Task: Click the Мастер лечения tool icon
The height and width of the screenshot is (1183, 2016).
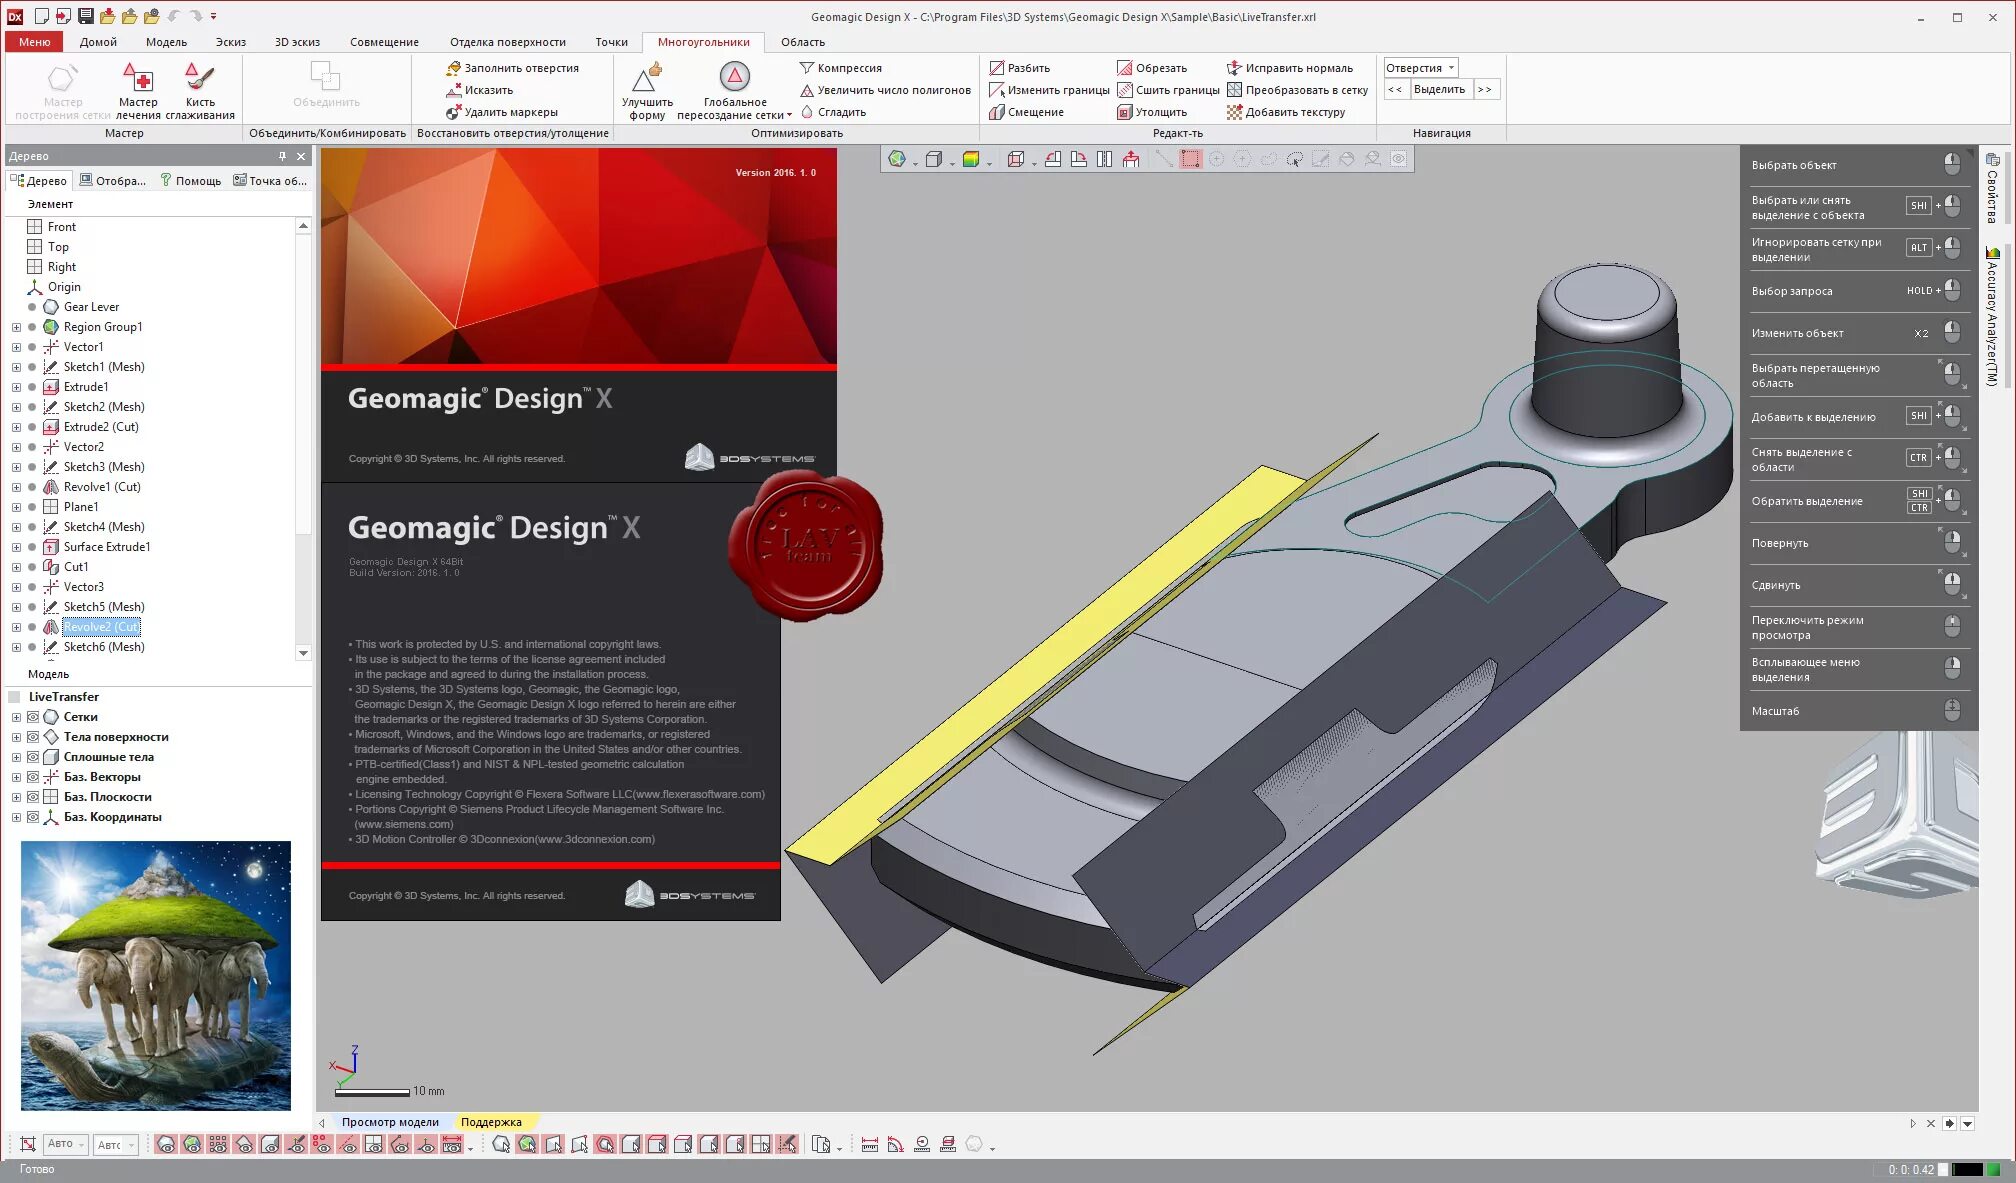Action: point(138,78)
